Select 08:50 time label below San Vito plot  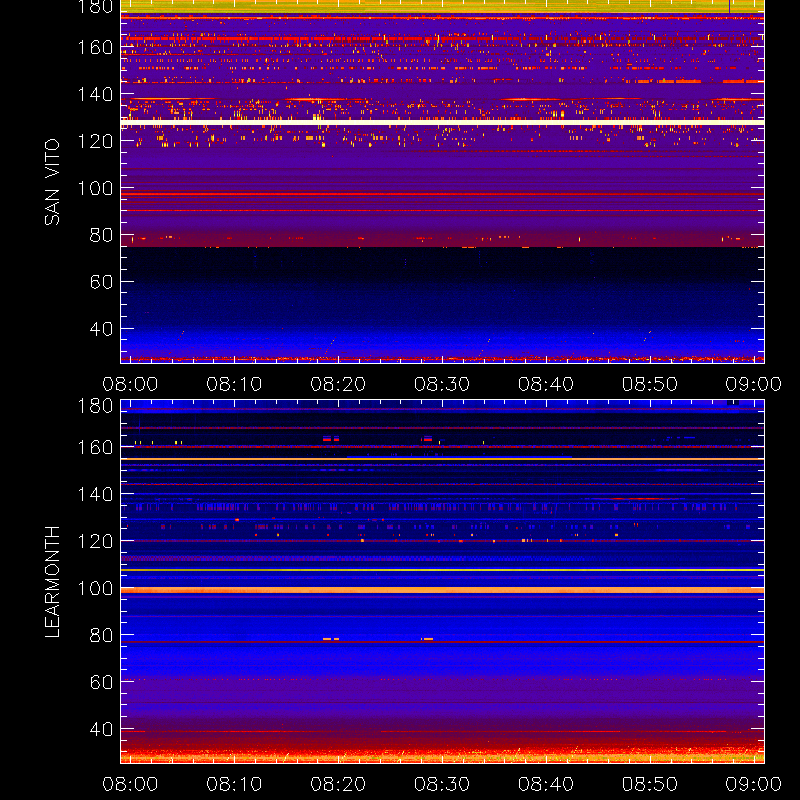coord(650,384)
